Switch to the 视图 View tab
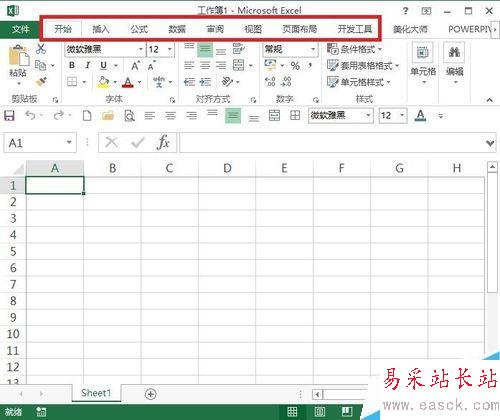Viewport: 500px width, 420px height. (x=253, y=29)
